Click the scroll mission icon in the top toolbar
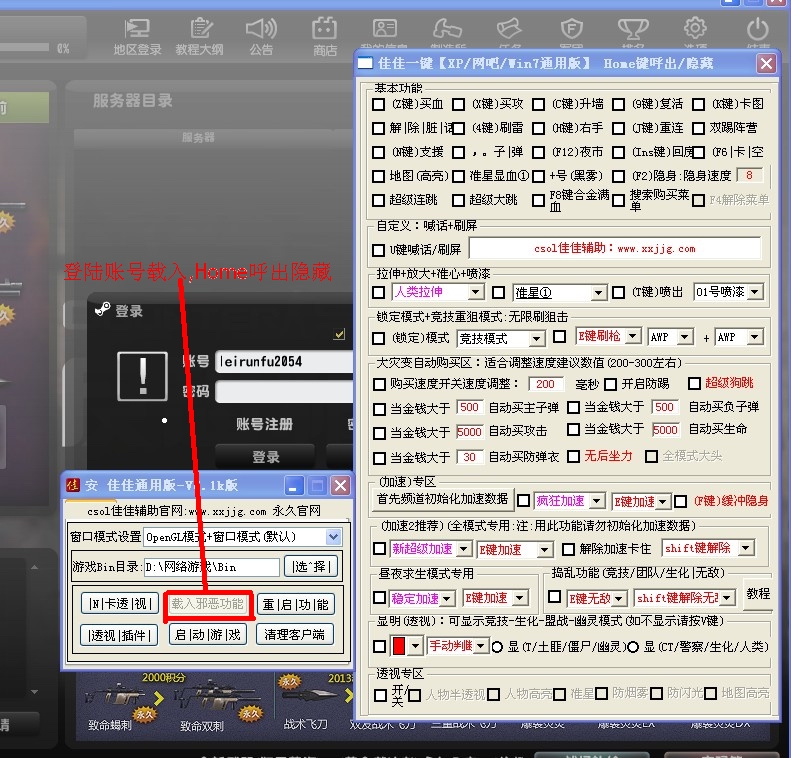The width and height of the screenshot is (791, 758). pos(508,29)
